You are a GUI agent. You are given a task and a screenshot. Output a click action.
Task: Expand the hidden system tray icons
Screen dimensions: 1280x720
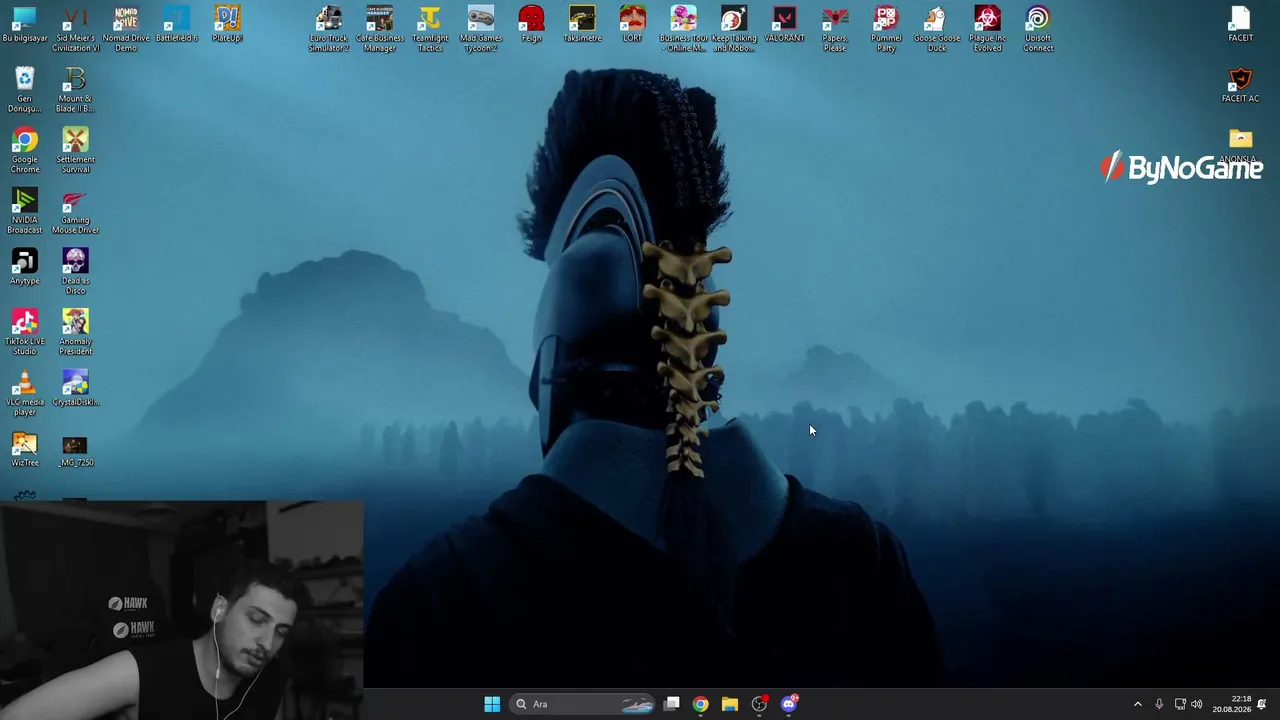pyautogui.click(x=1137, y=704)
